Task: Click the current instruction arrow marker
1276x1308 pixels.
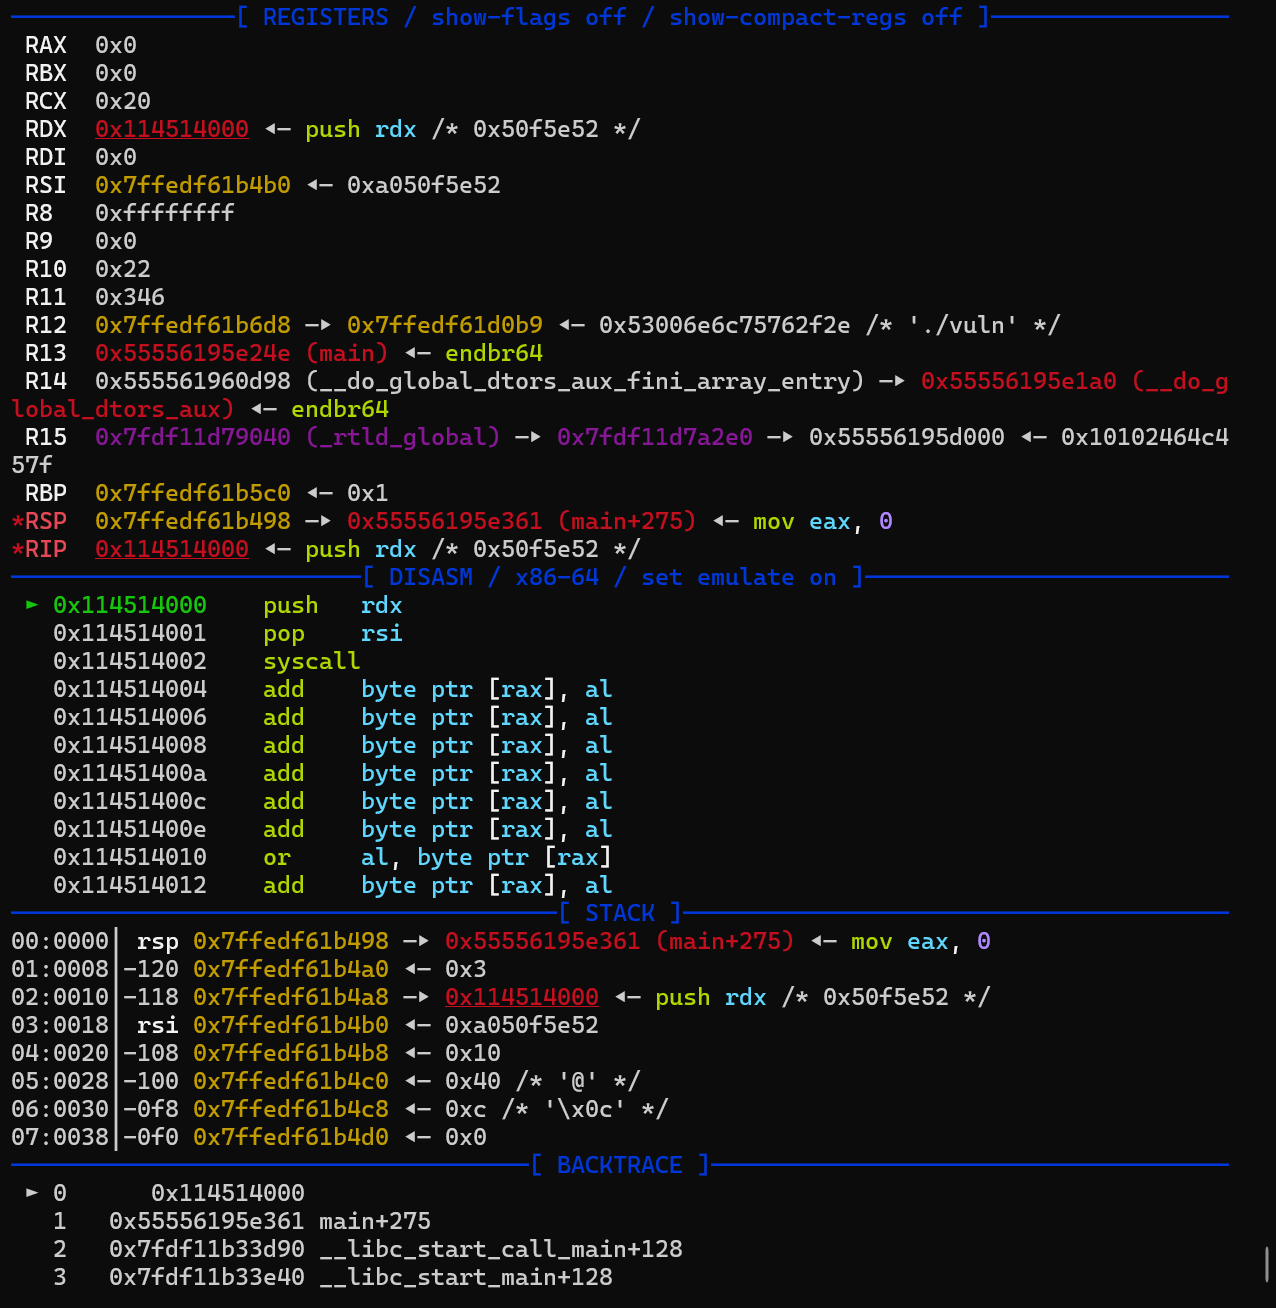Action: pyautogui.click(x=31, y=605)
